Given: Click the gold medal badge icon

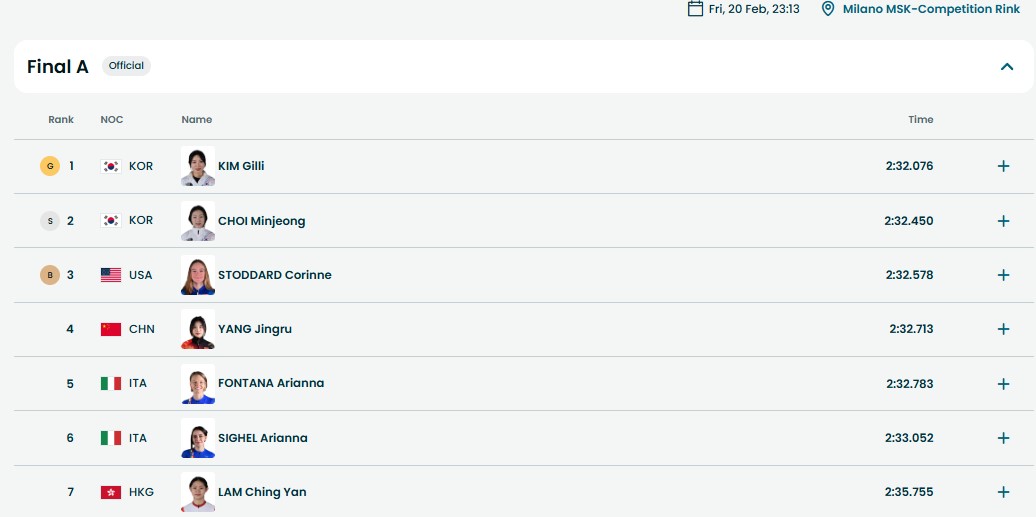Looking at the screenshot, I should pyautogui.click(x=50, y=166).
